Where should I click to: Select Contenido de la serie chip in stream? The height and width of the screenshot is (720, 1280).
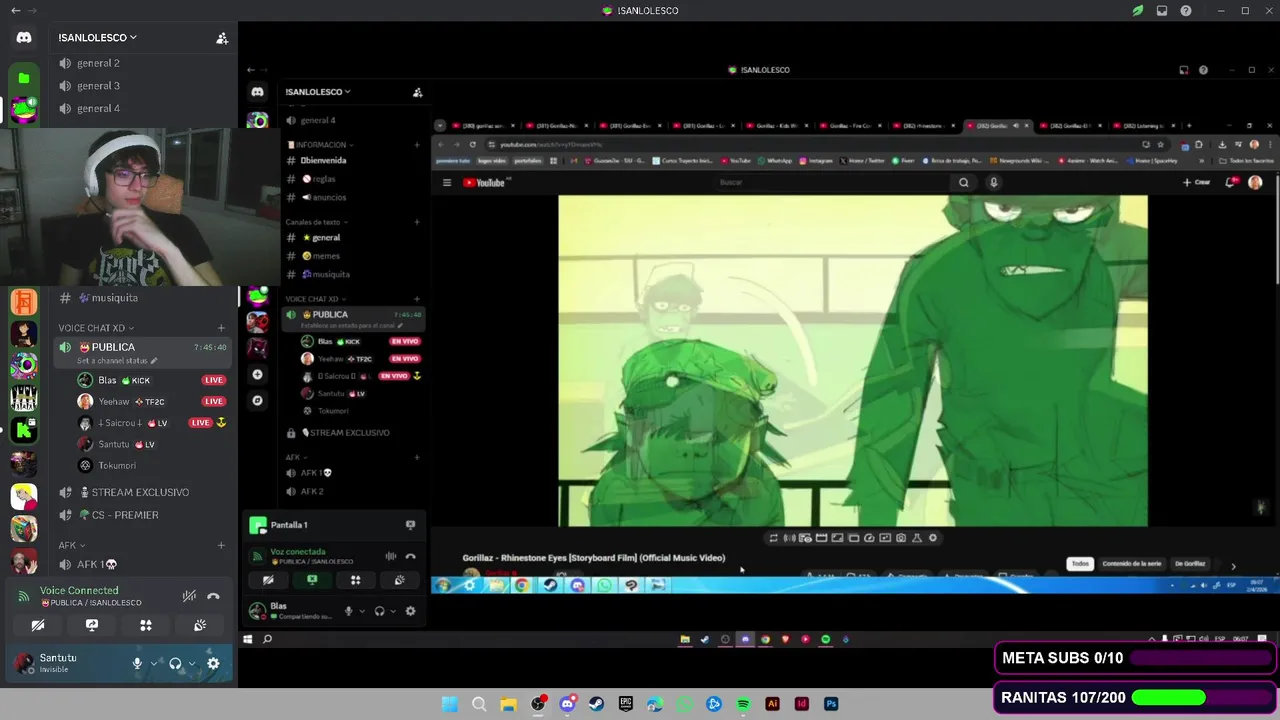tap(1132, 564)
